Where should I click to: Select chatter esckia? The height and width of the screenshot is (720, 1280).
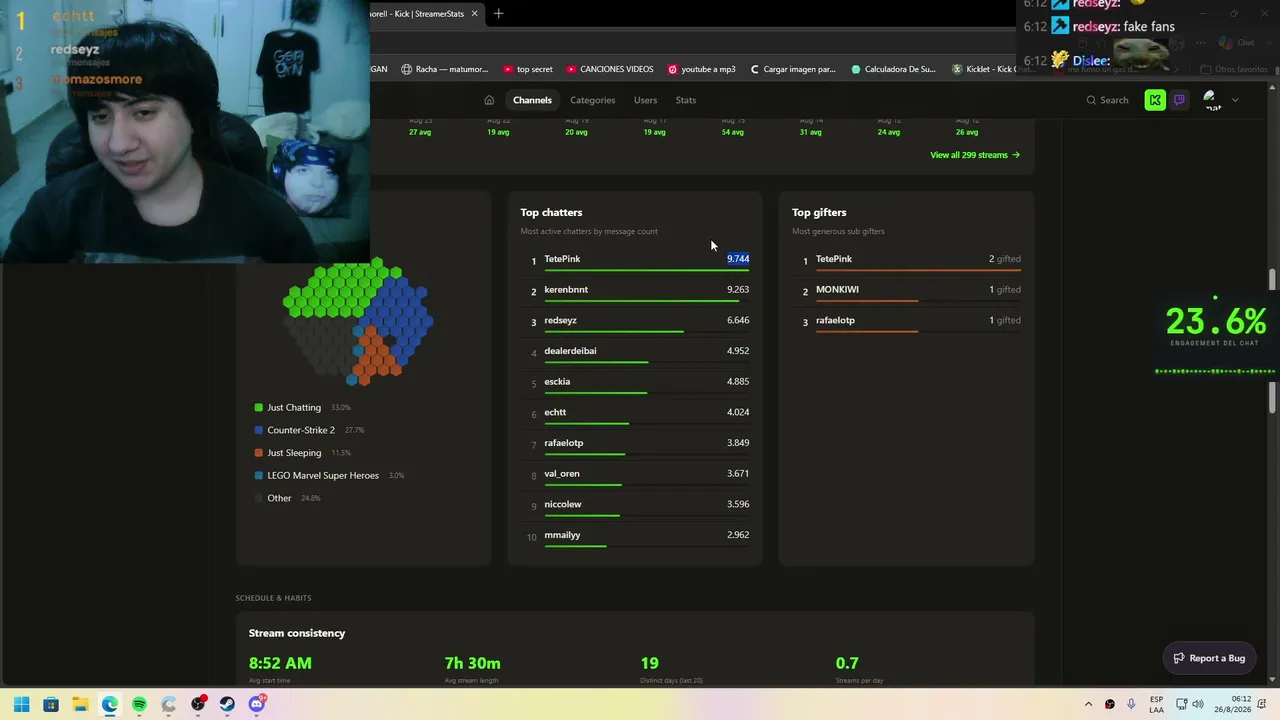(x=557, y=382)
